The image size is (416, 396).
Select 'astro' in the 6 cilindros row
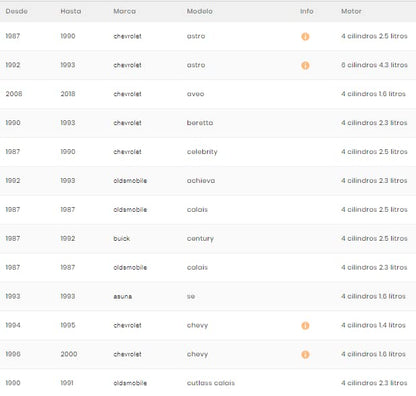coord(196,65)
